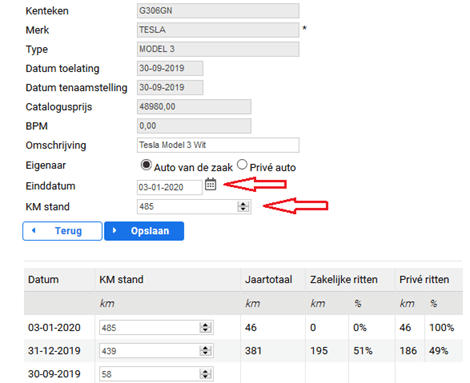Click the Catalogusprijs field 48980,00
This screenshot has width=470, height=383.
click(194, 107)
